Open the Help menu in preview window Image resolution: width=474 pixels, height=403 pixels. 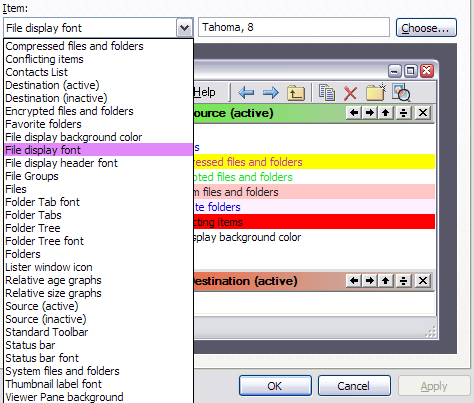204,92
